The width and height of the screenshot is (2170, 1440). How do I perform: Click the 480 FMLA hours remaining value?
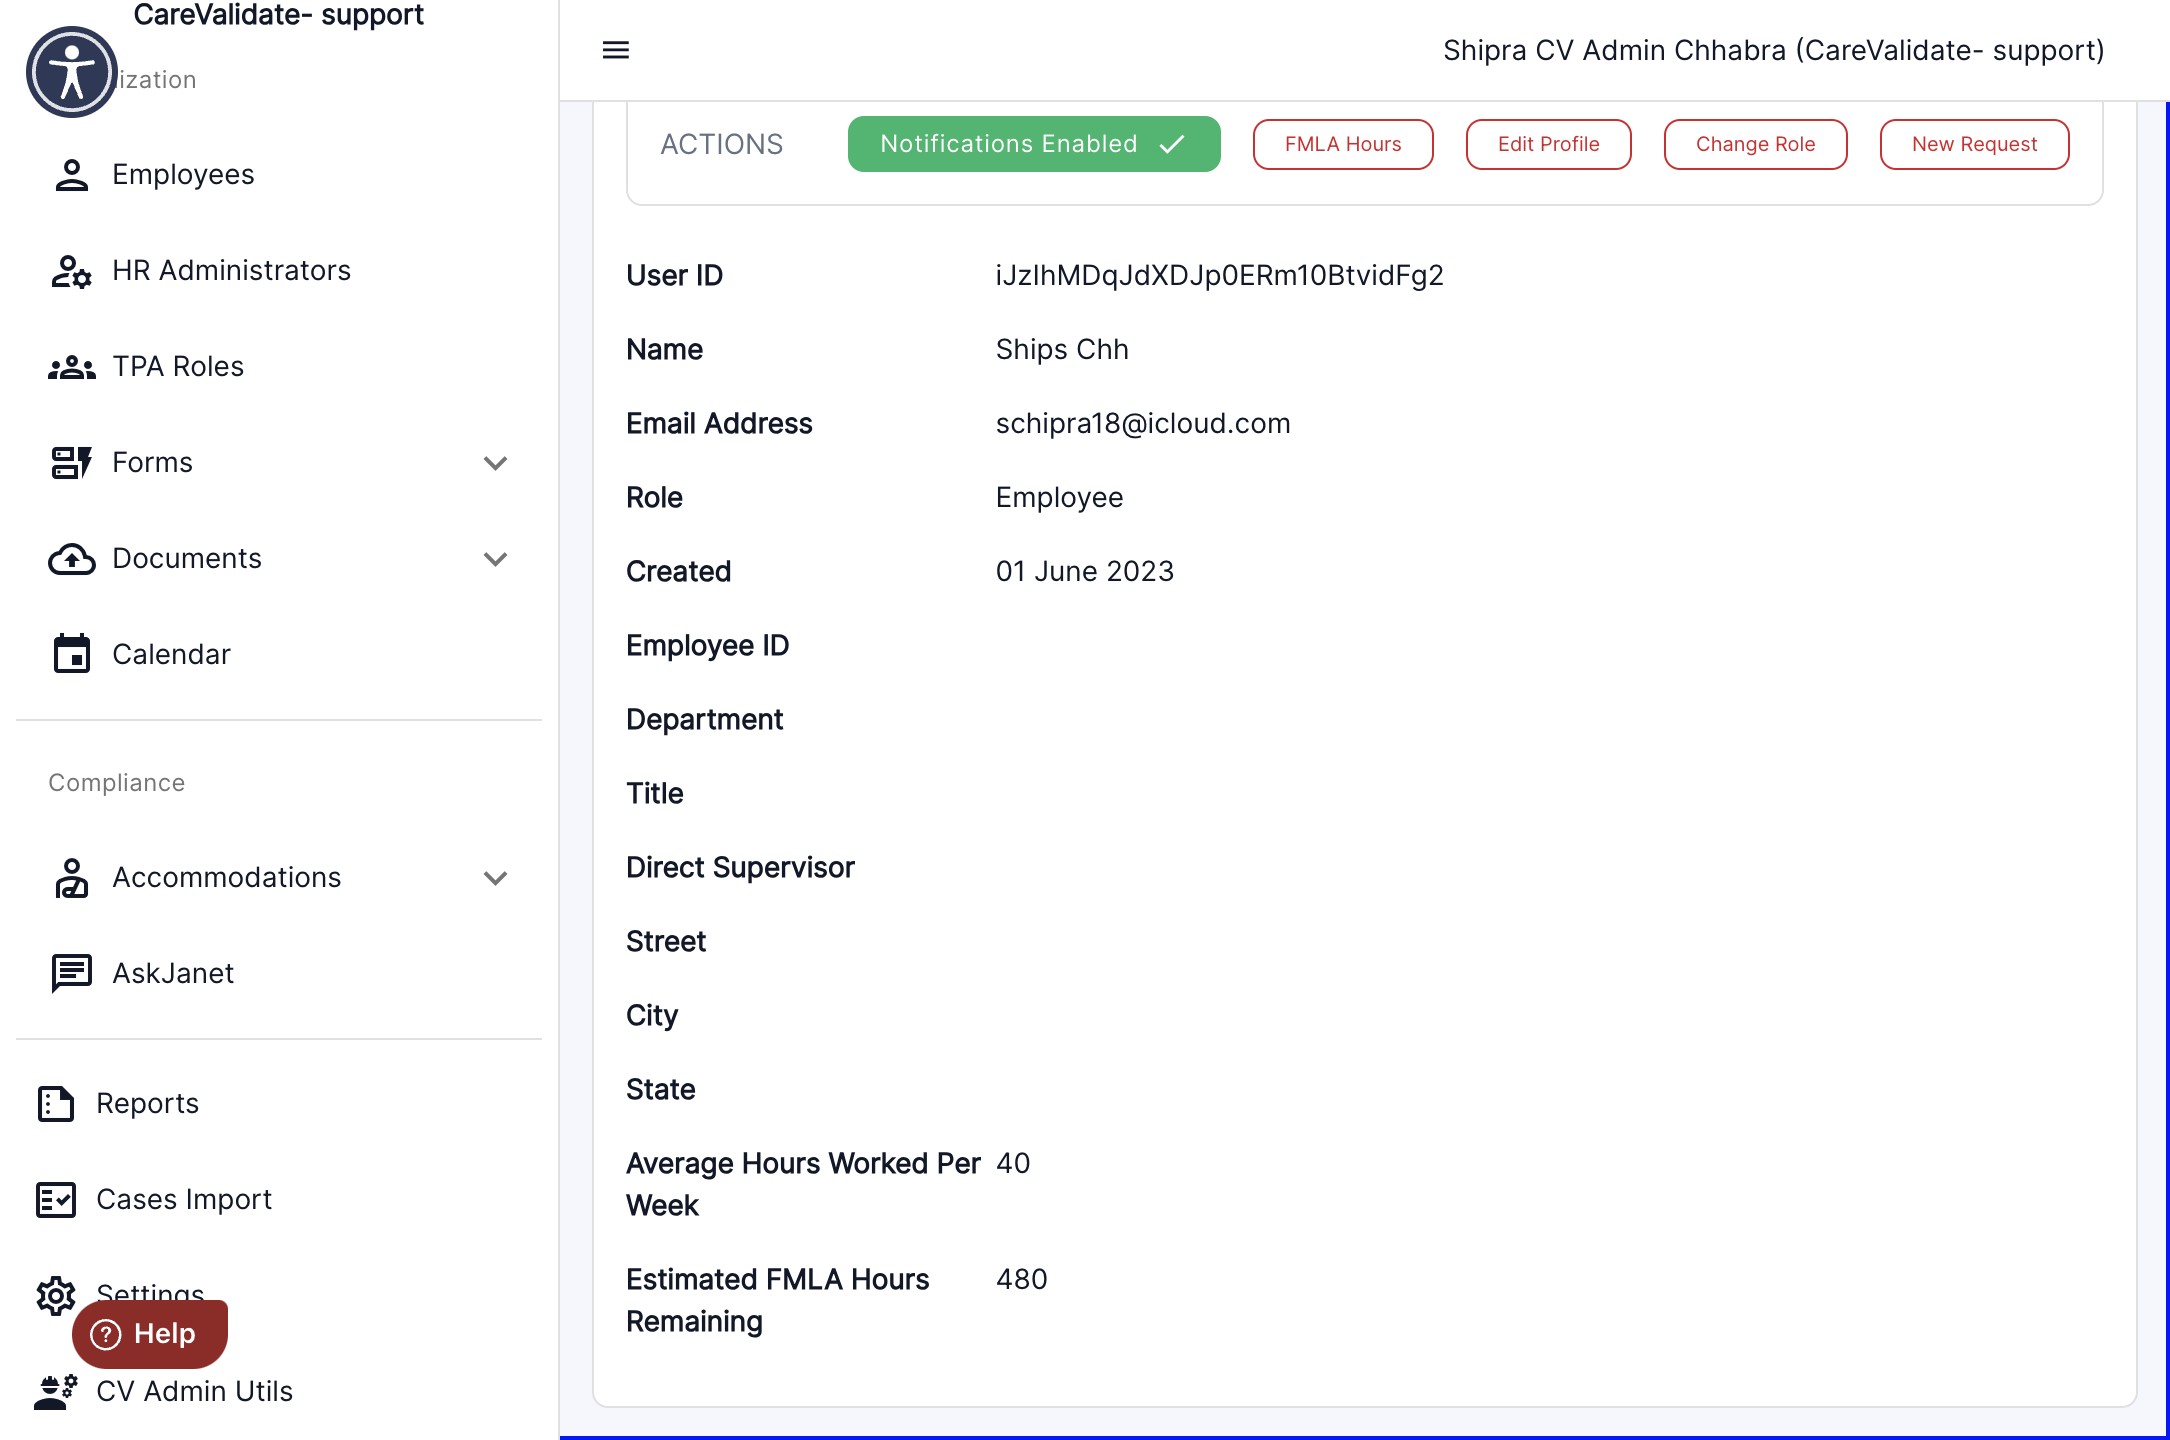1022,1279
